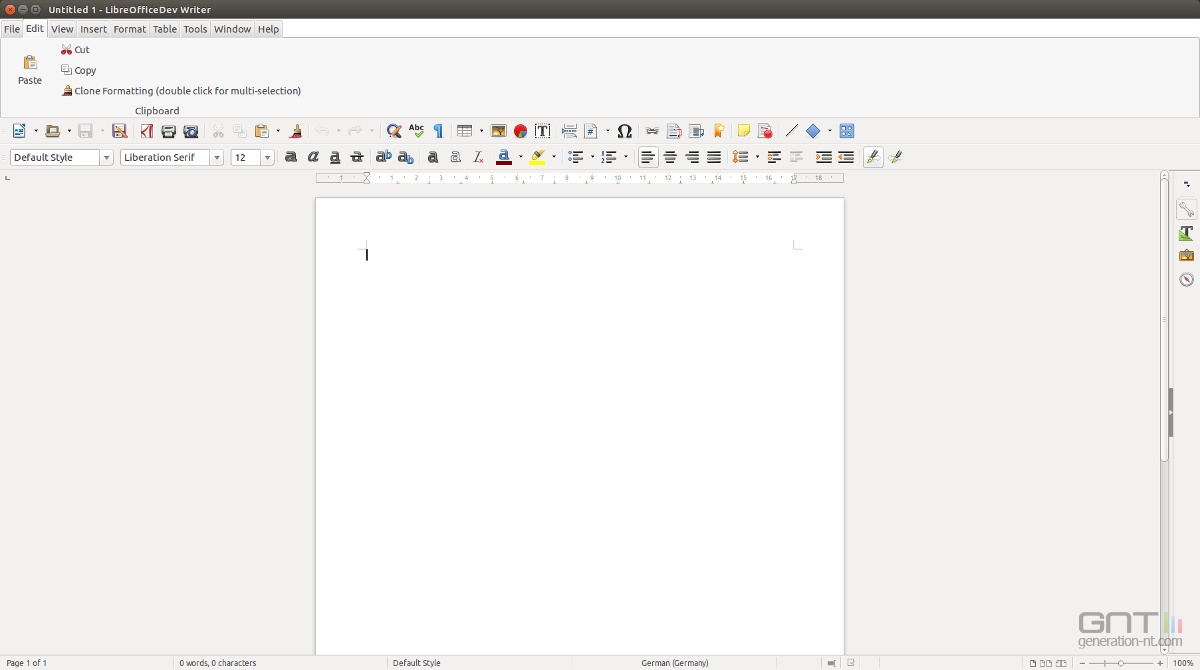Open the sidebar Navigator compass icon
1200x670 pixels.
pos(1186,279)
